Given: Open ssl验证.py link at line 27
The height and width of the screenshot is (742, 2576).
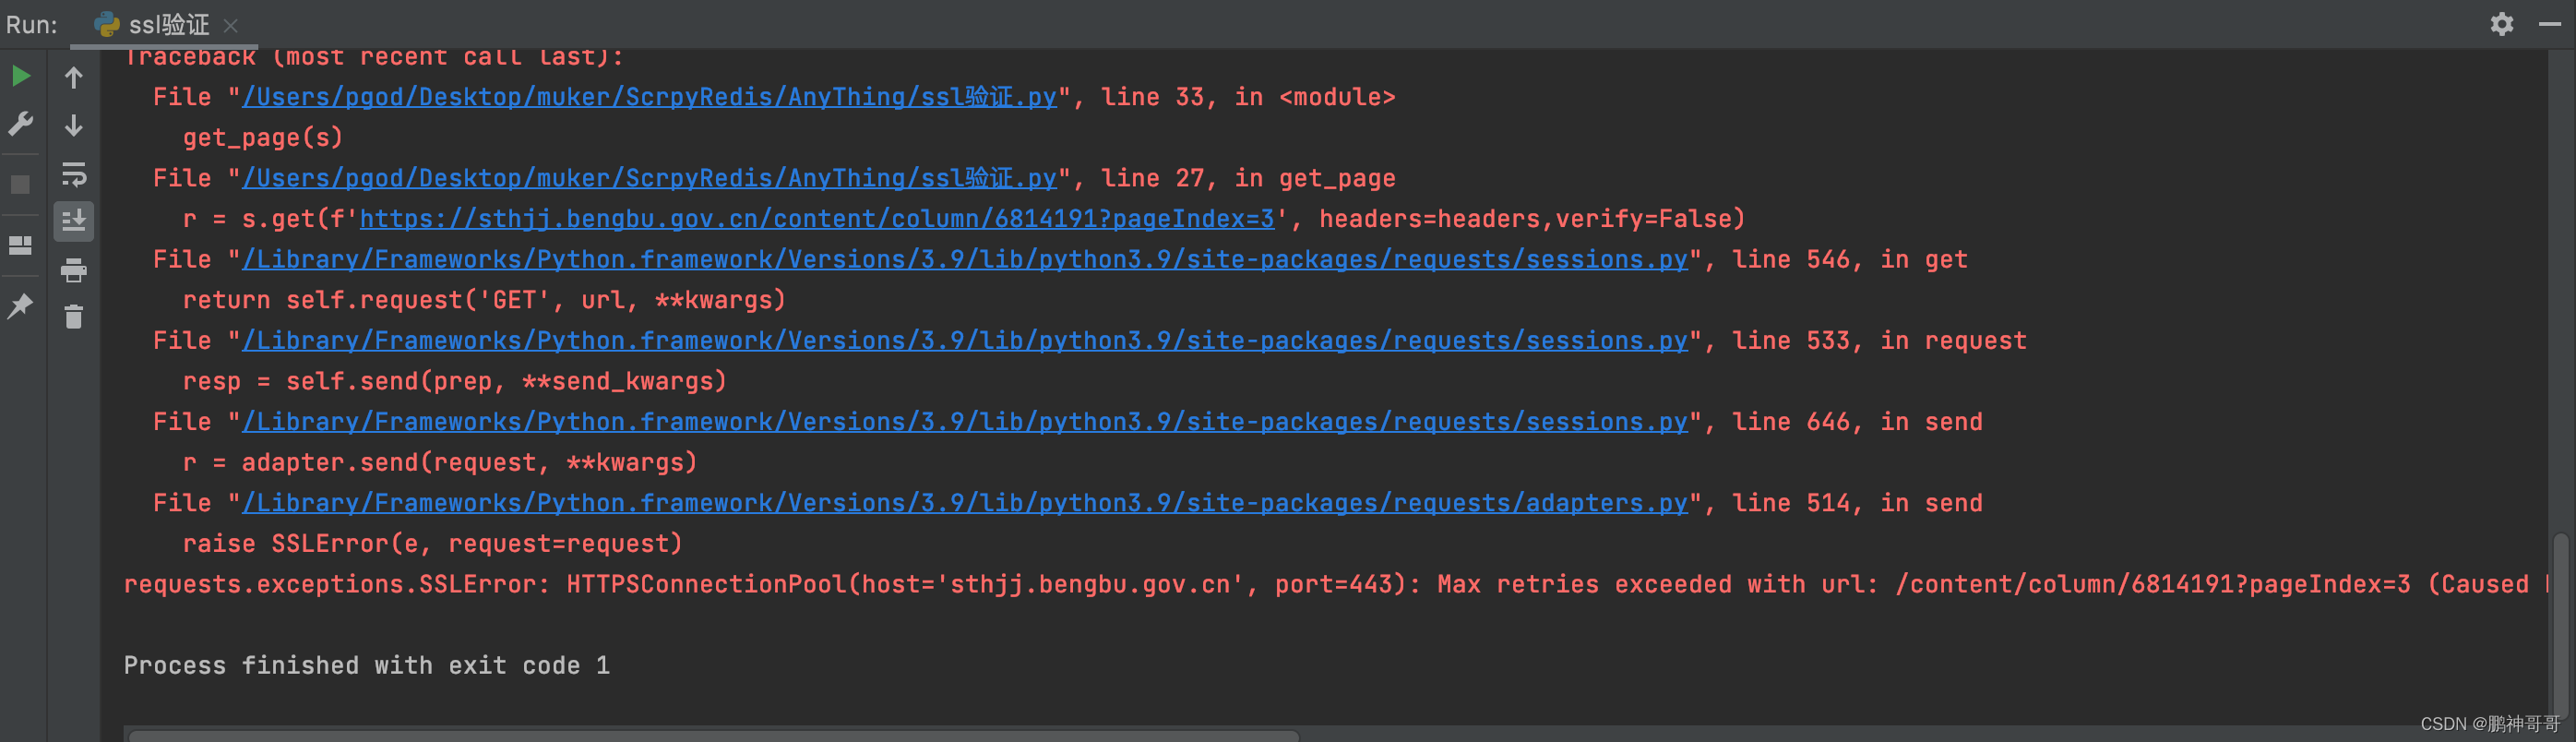Looking at the screenshot, I should (649, 178).
